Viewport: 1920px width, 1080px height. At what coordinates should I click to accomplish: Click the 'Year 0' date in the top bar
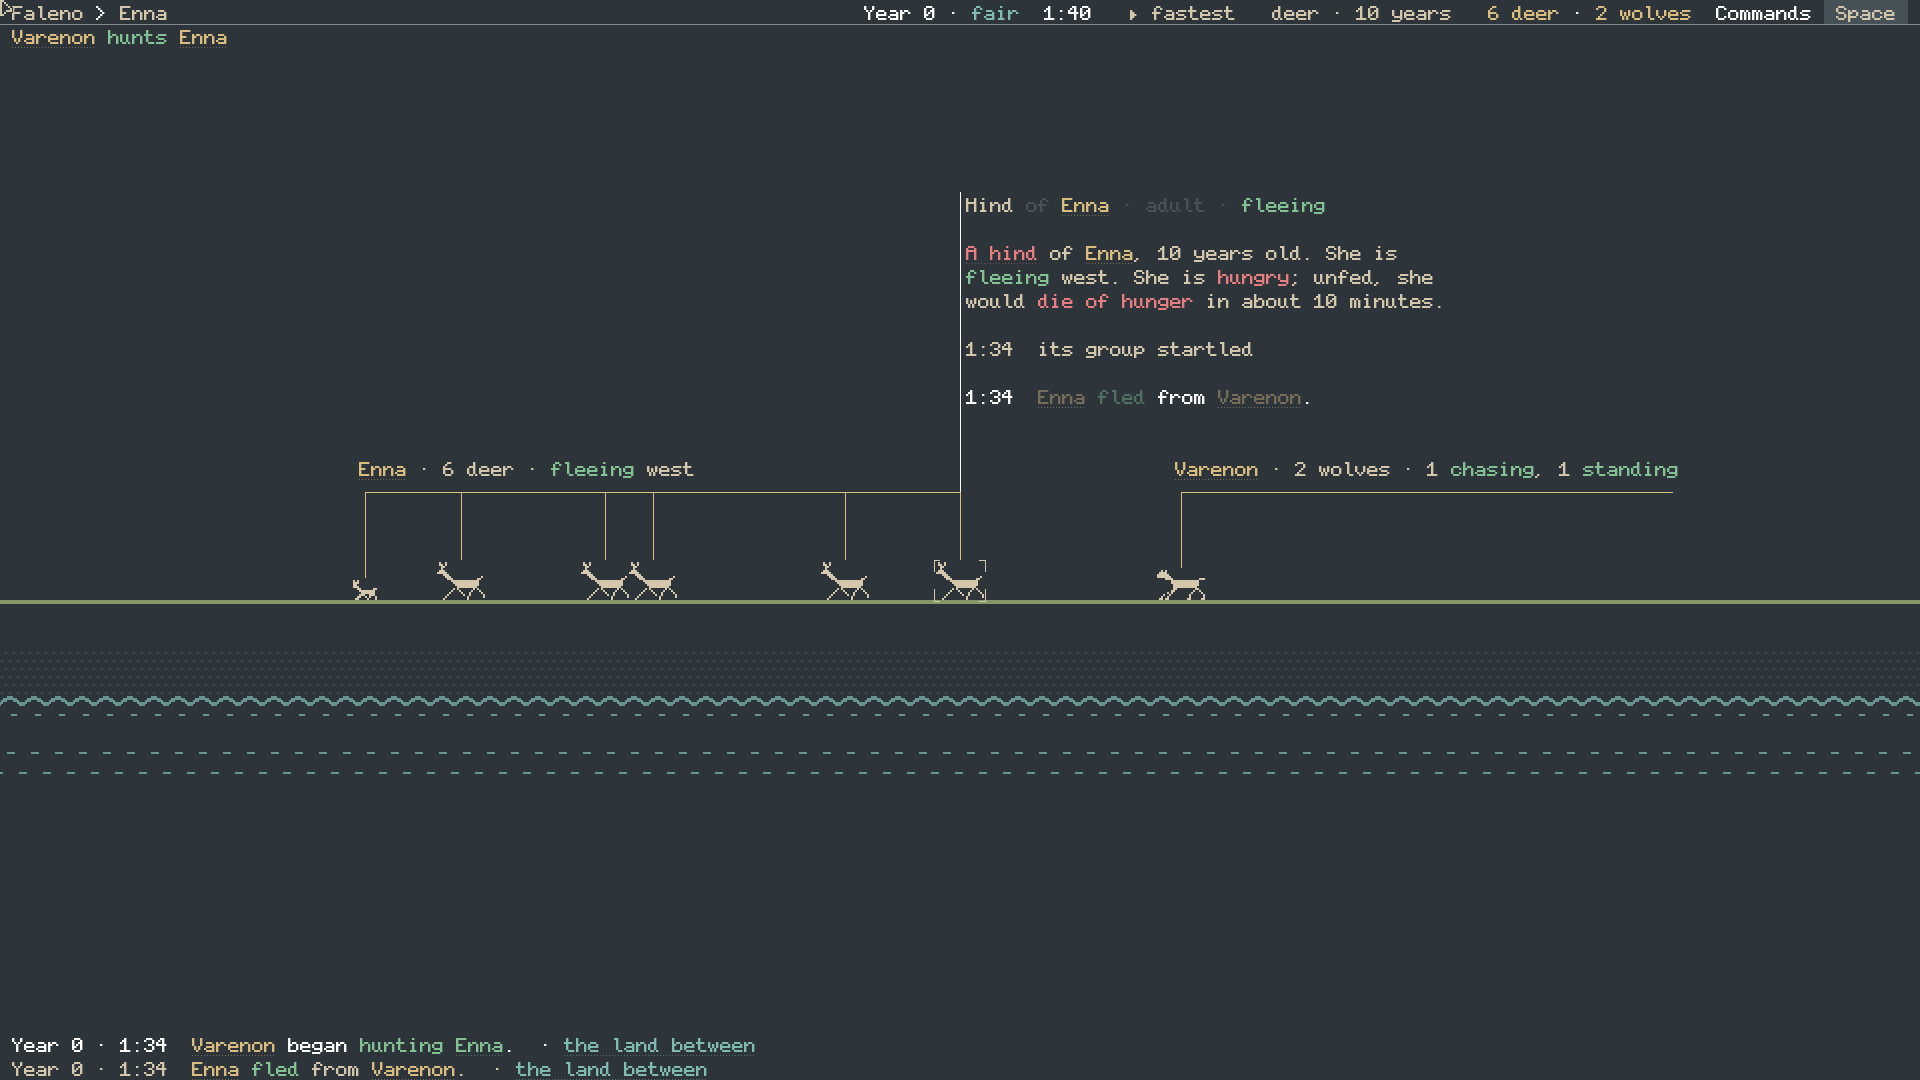(899, 13)
